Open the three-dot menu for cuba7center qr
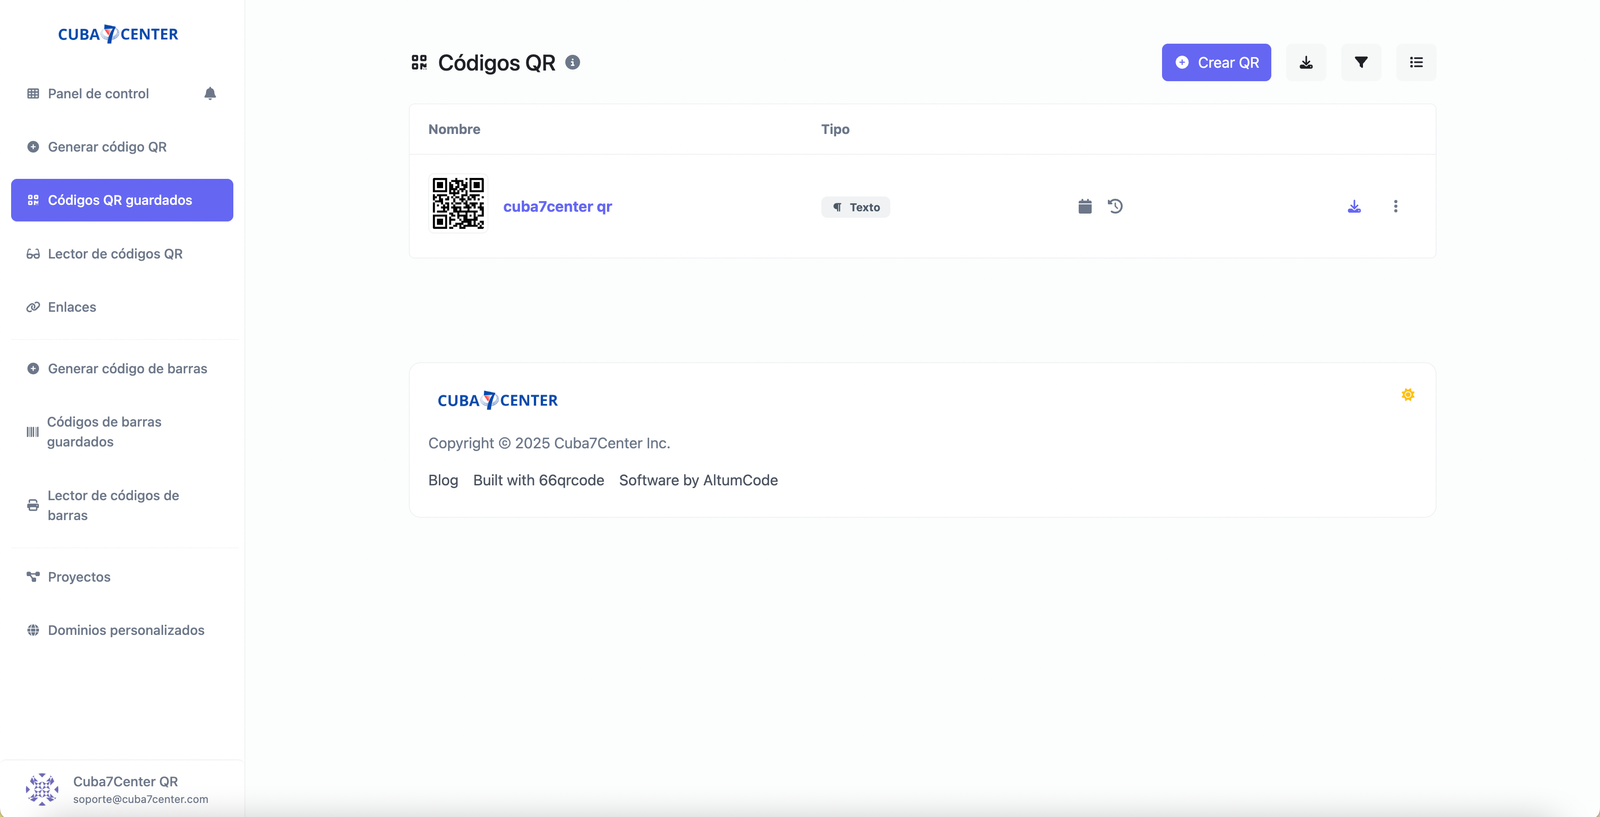This screenshot has width=1600, height=817. pyautogui.click(x=1396, y=206)
